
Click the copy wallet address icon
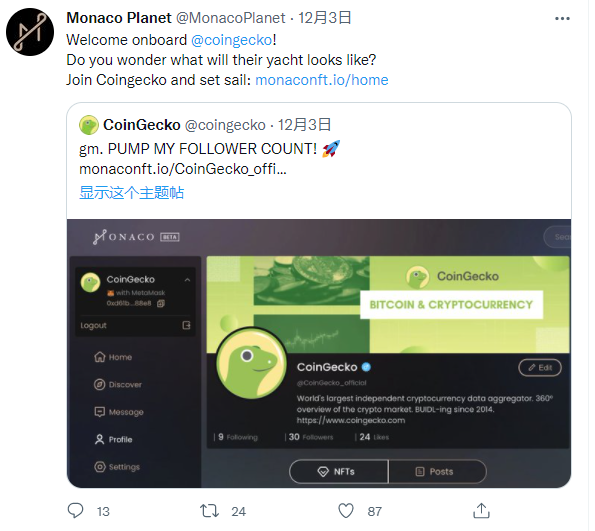[x=161, y=304]
